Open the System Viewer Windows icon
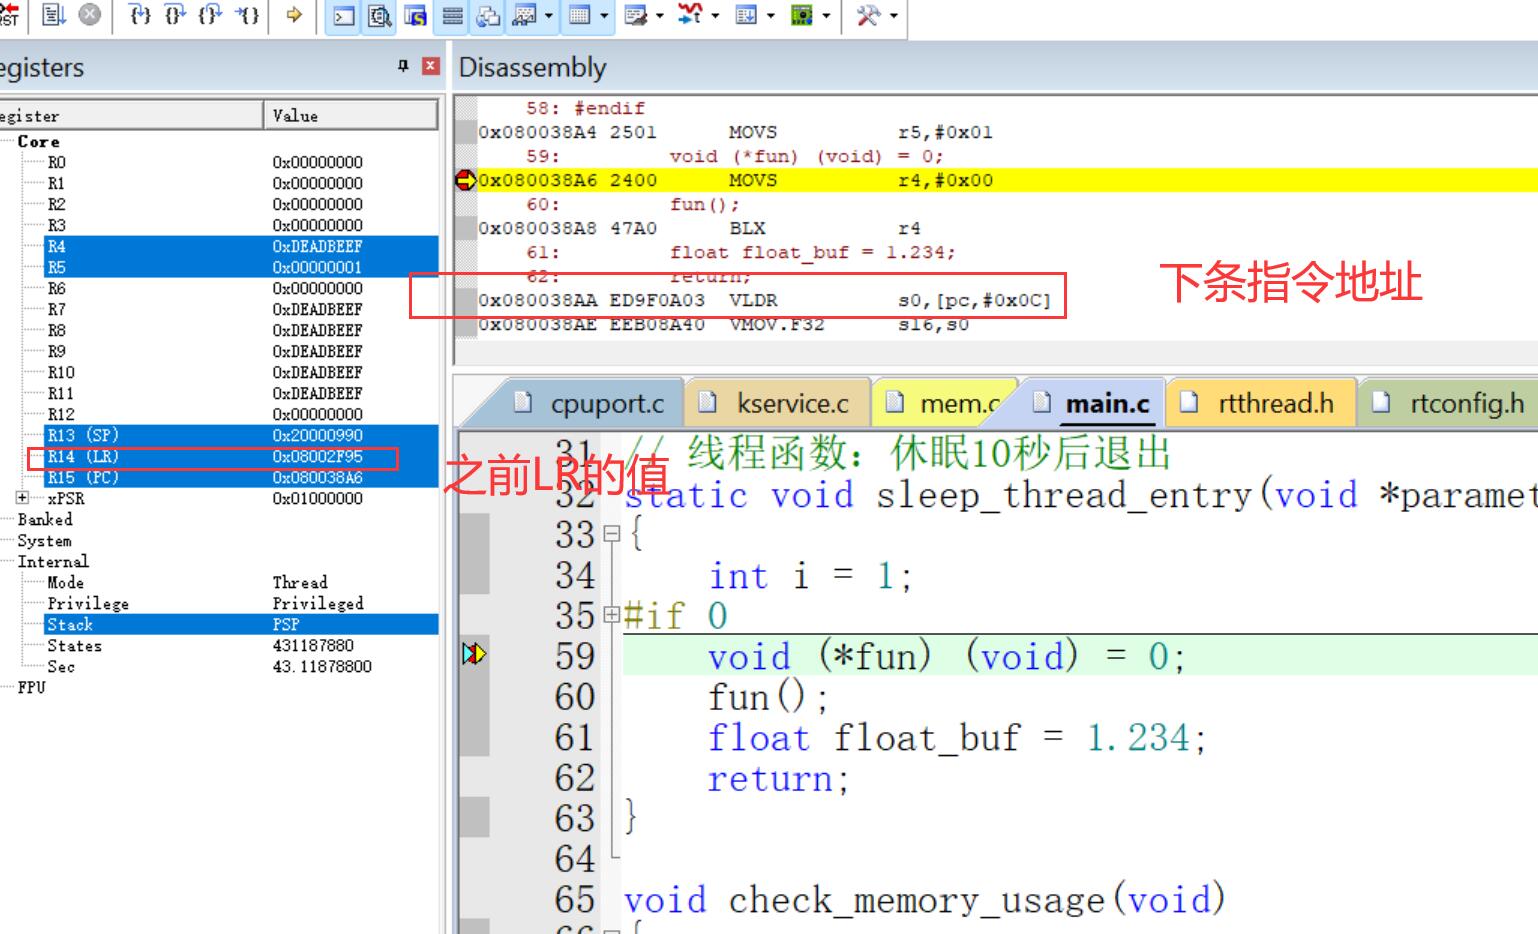This screenshot has height=934, width=1538. pyautogui.click(x=802, y=16)
